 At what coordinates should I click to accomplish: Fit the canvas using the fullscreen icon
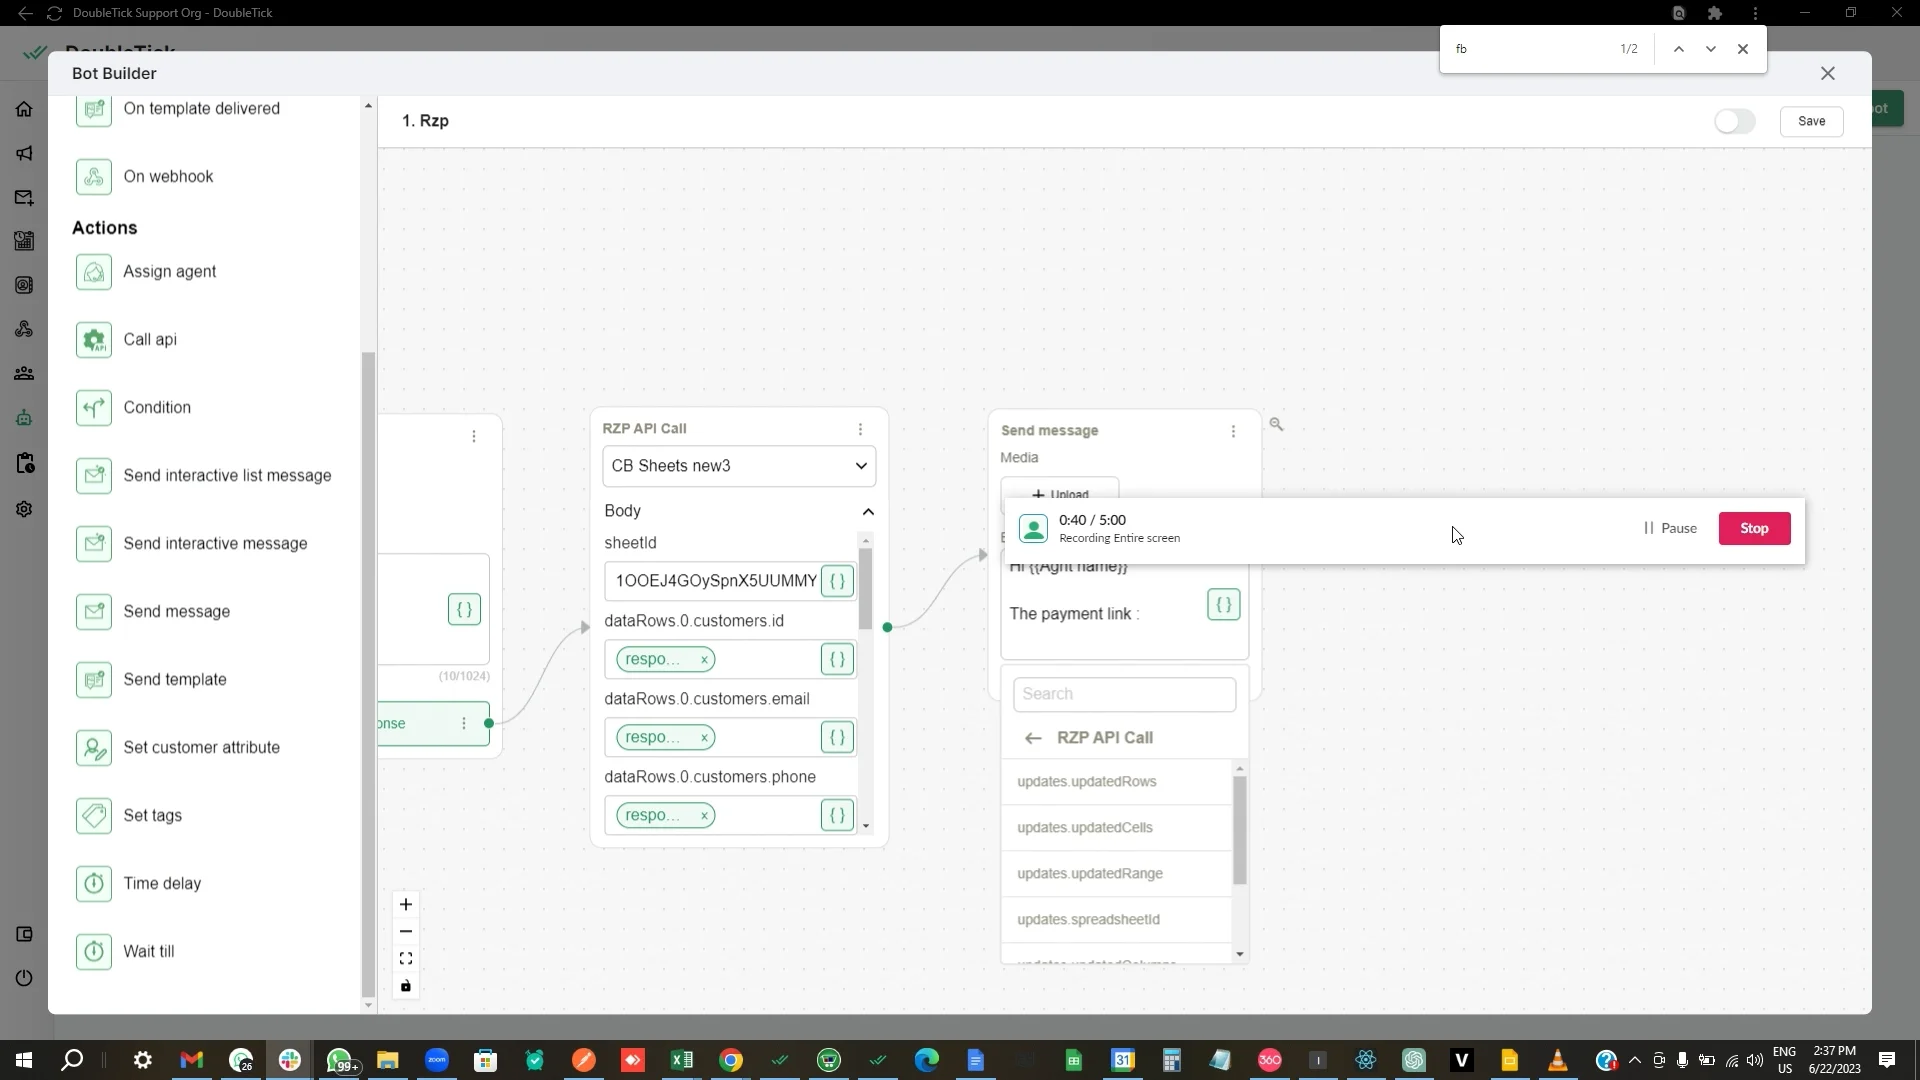click(x=406, y=958)
